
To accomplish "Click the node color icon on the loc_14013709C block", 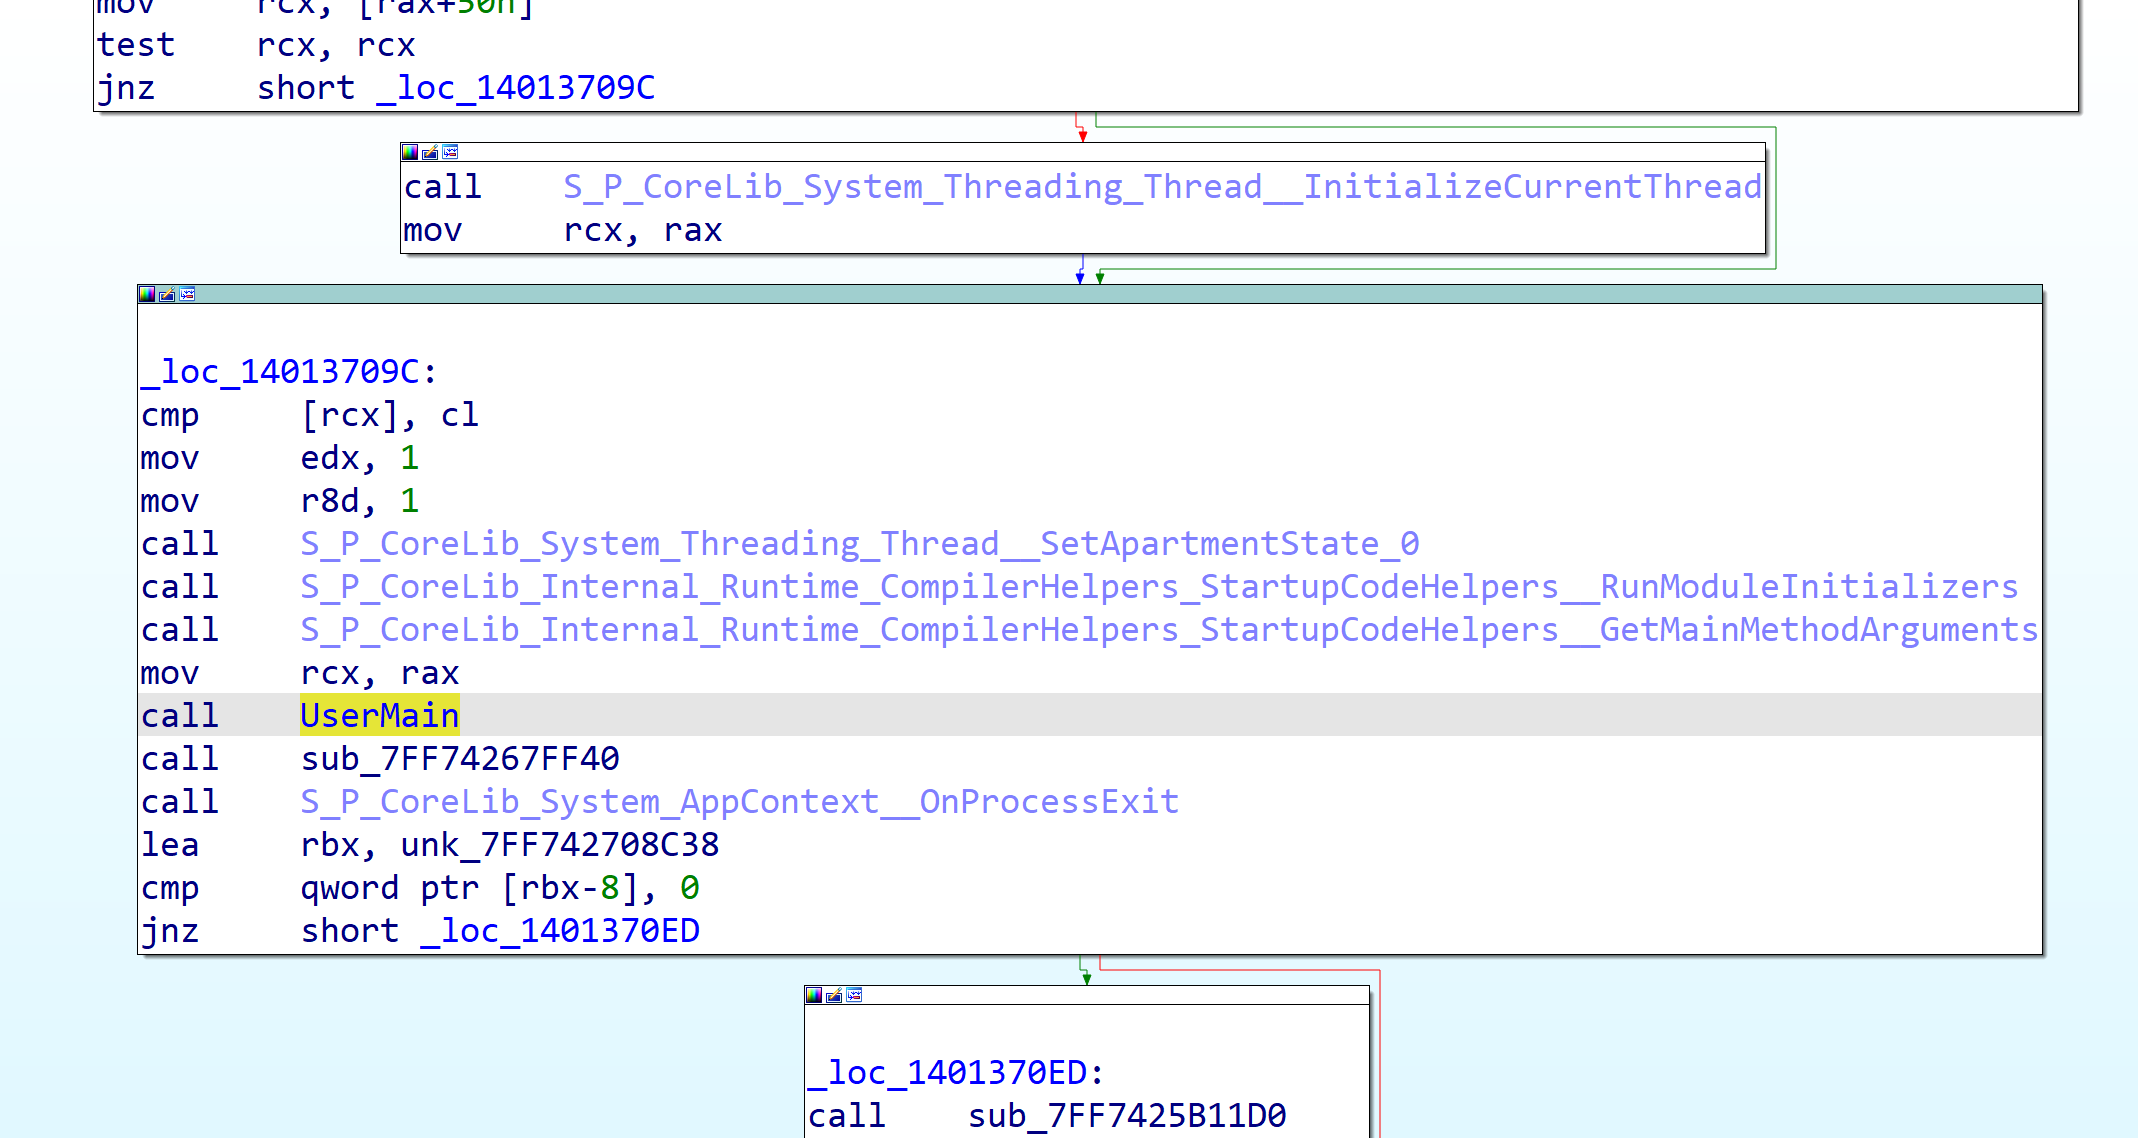I will tap(147, 294).
